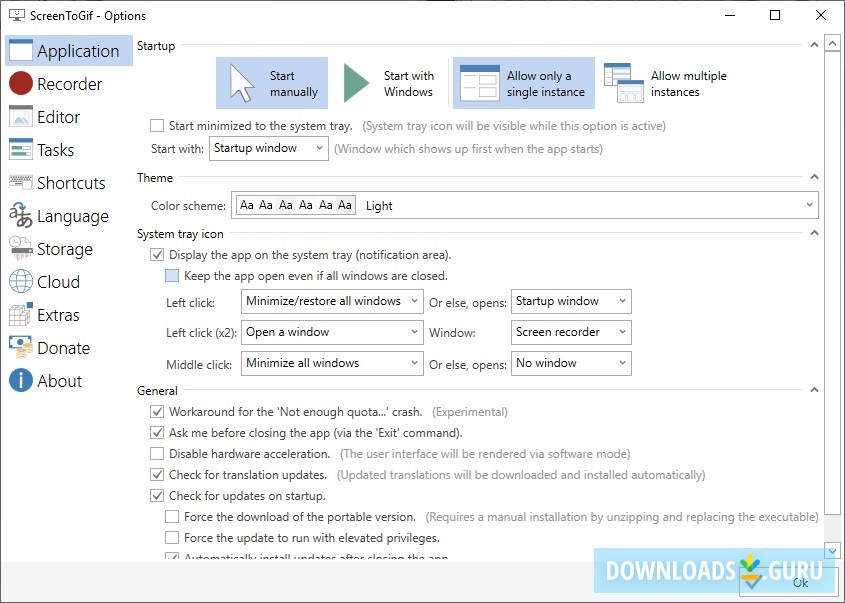
Task: Collapse the System tray icon section
Action: coord(813,231)
